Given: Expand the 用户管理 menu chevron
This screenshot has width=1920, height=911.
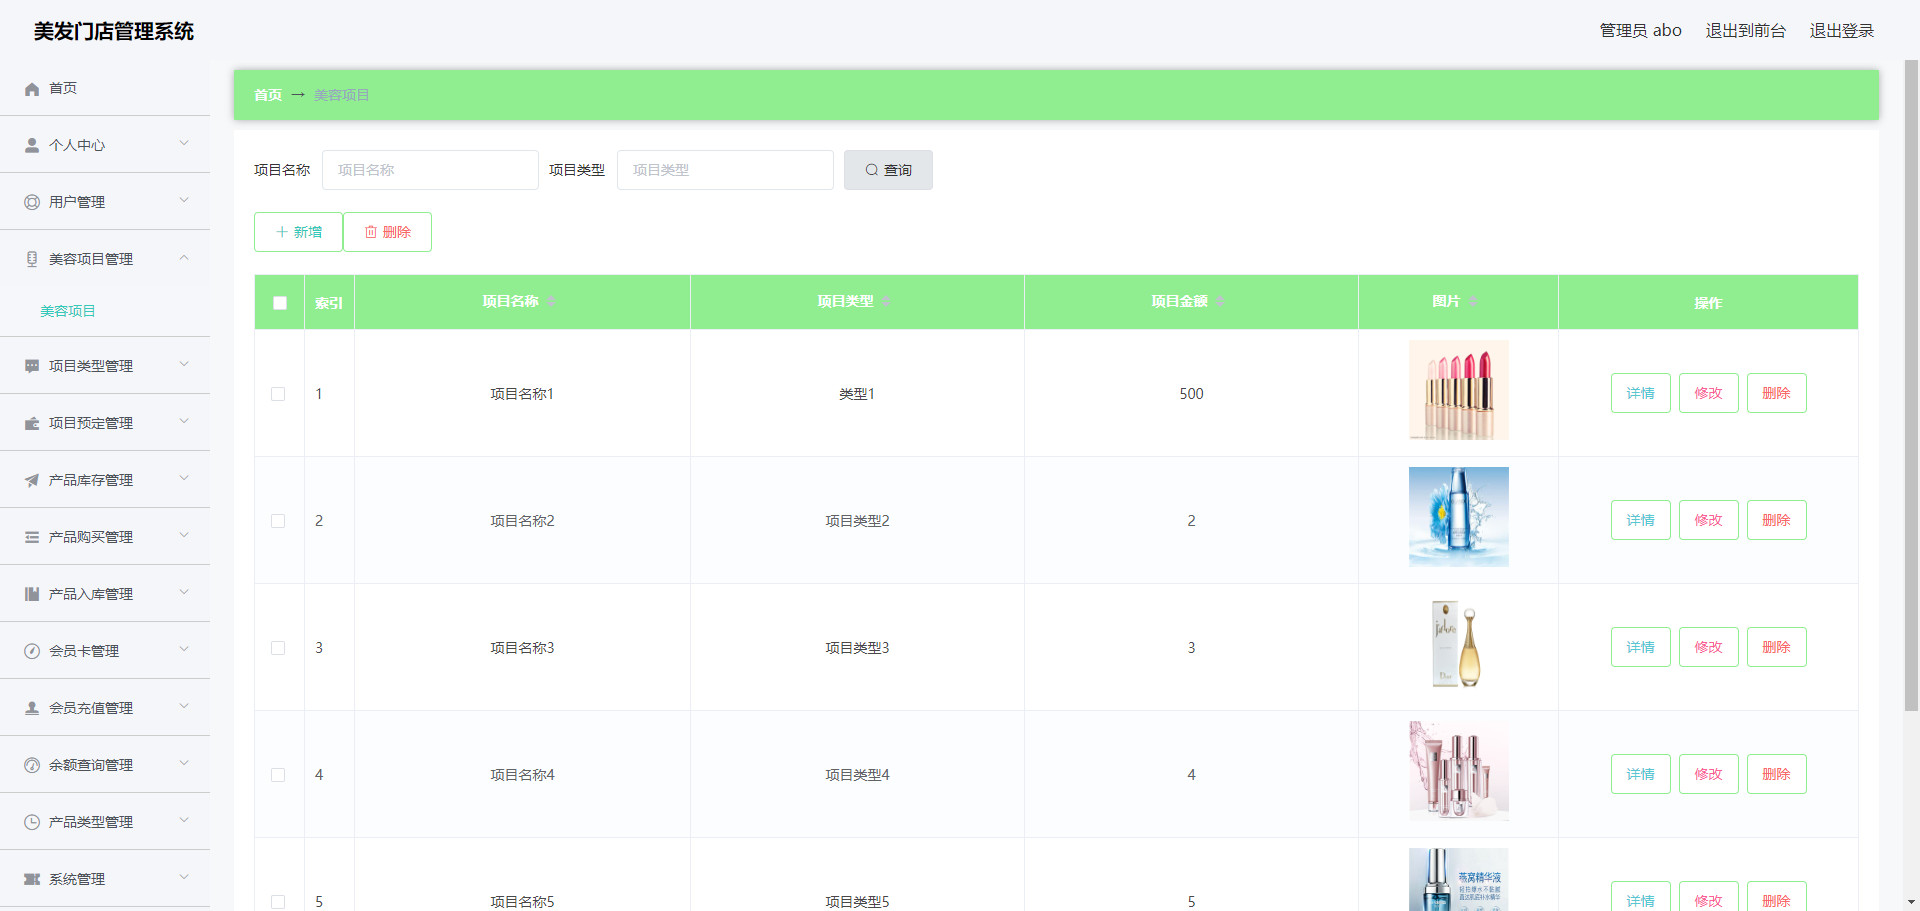Looking at the screenshot, I should pos(184,201).
